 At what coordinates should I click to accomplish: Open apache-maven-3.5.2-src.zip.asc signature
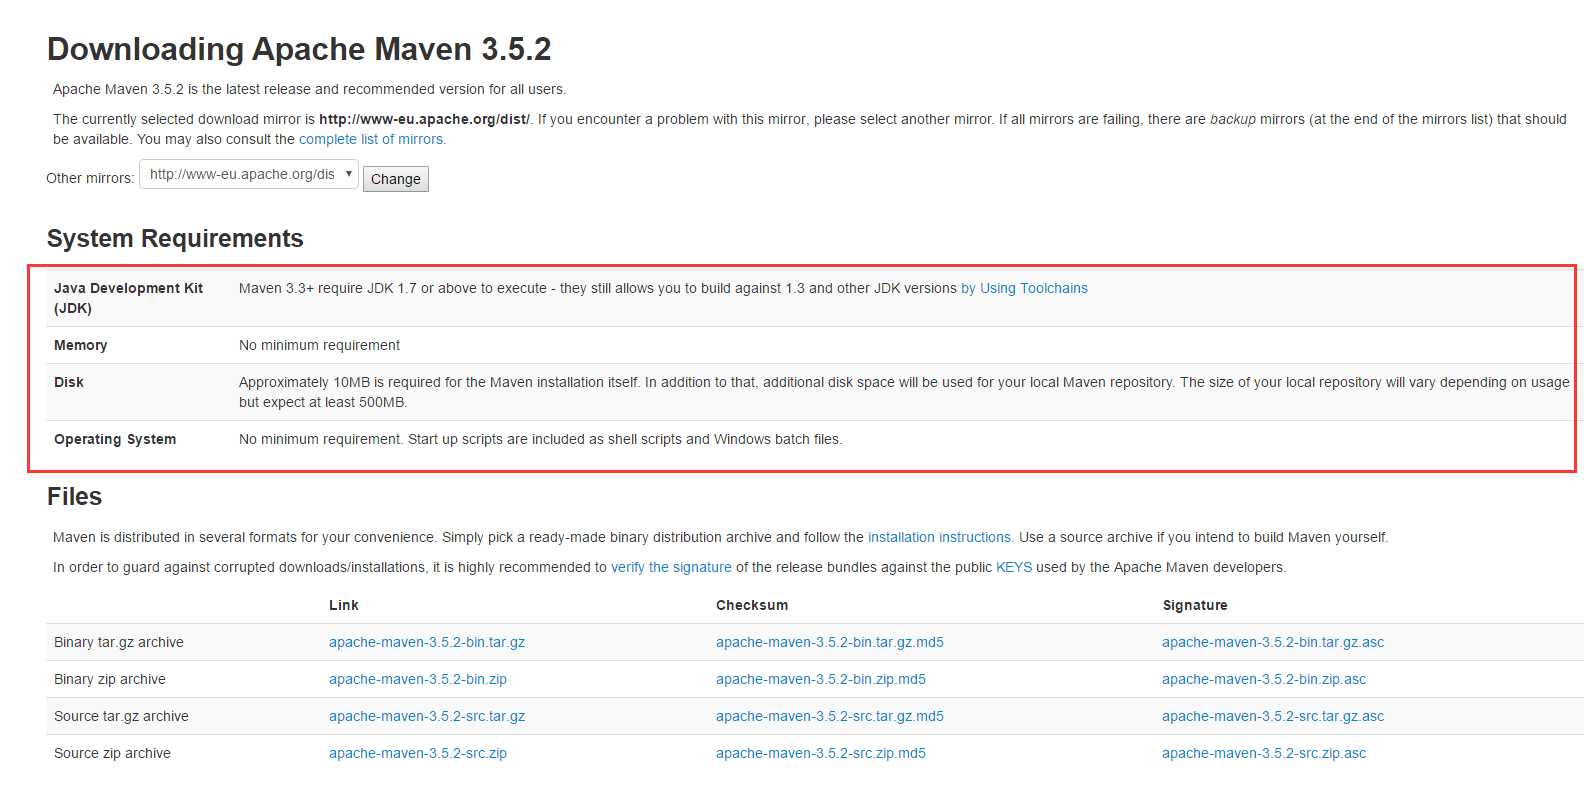click(x=1264, y=753)
